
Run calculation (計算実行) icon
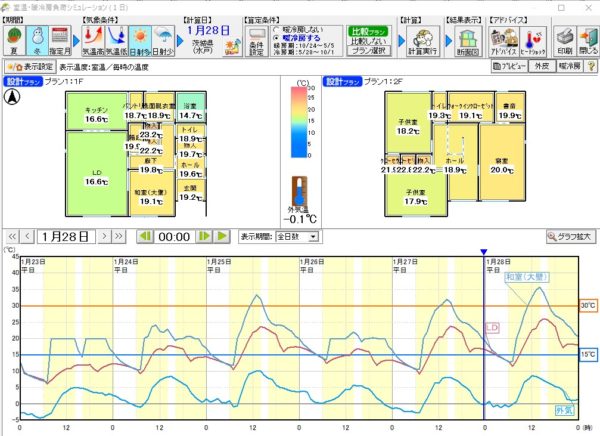[422, 42]
